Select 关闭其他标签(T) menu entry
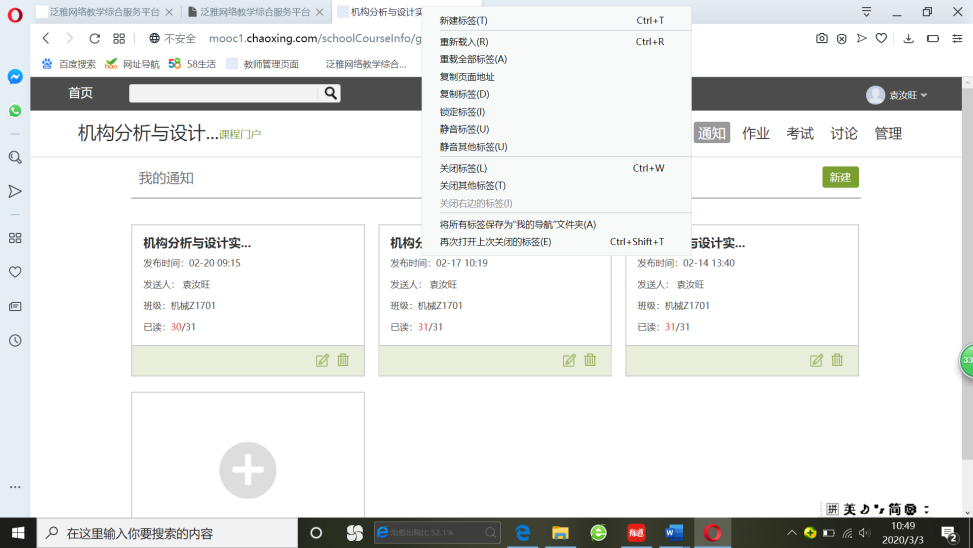Viewport: 973px width, 548px height. click(x=472, y=185)
